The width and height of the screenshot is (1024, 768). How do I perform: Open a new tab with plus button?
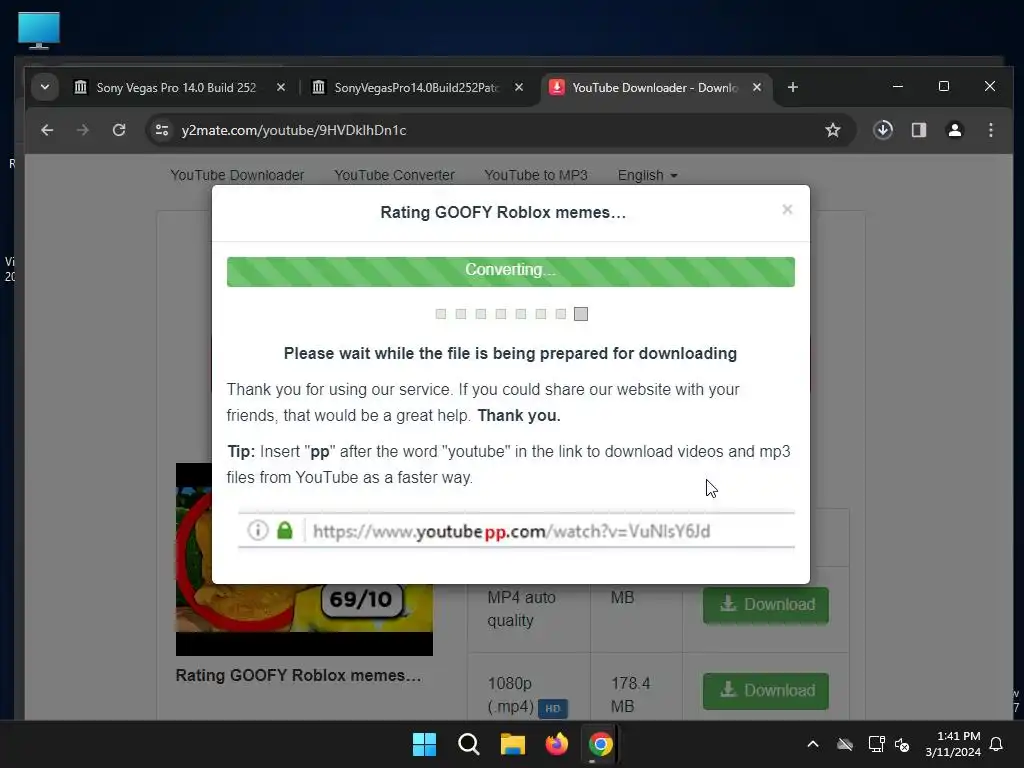click(793, 87)
